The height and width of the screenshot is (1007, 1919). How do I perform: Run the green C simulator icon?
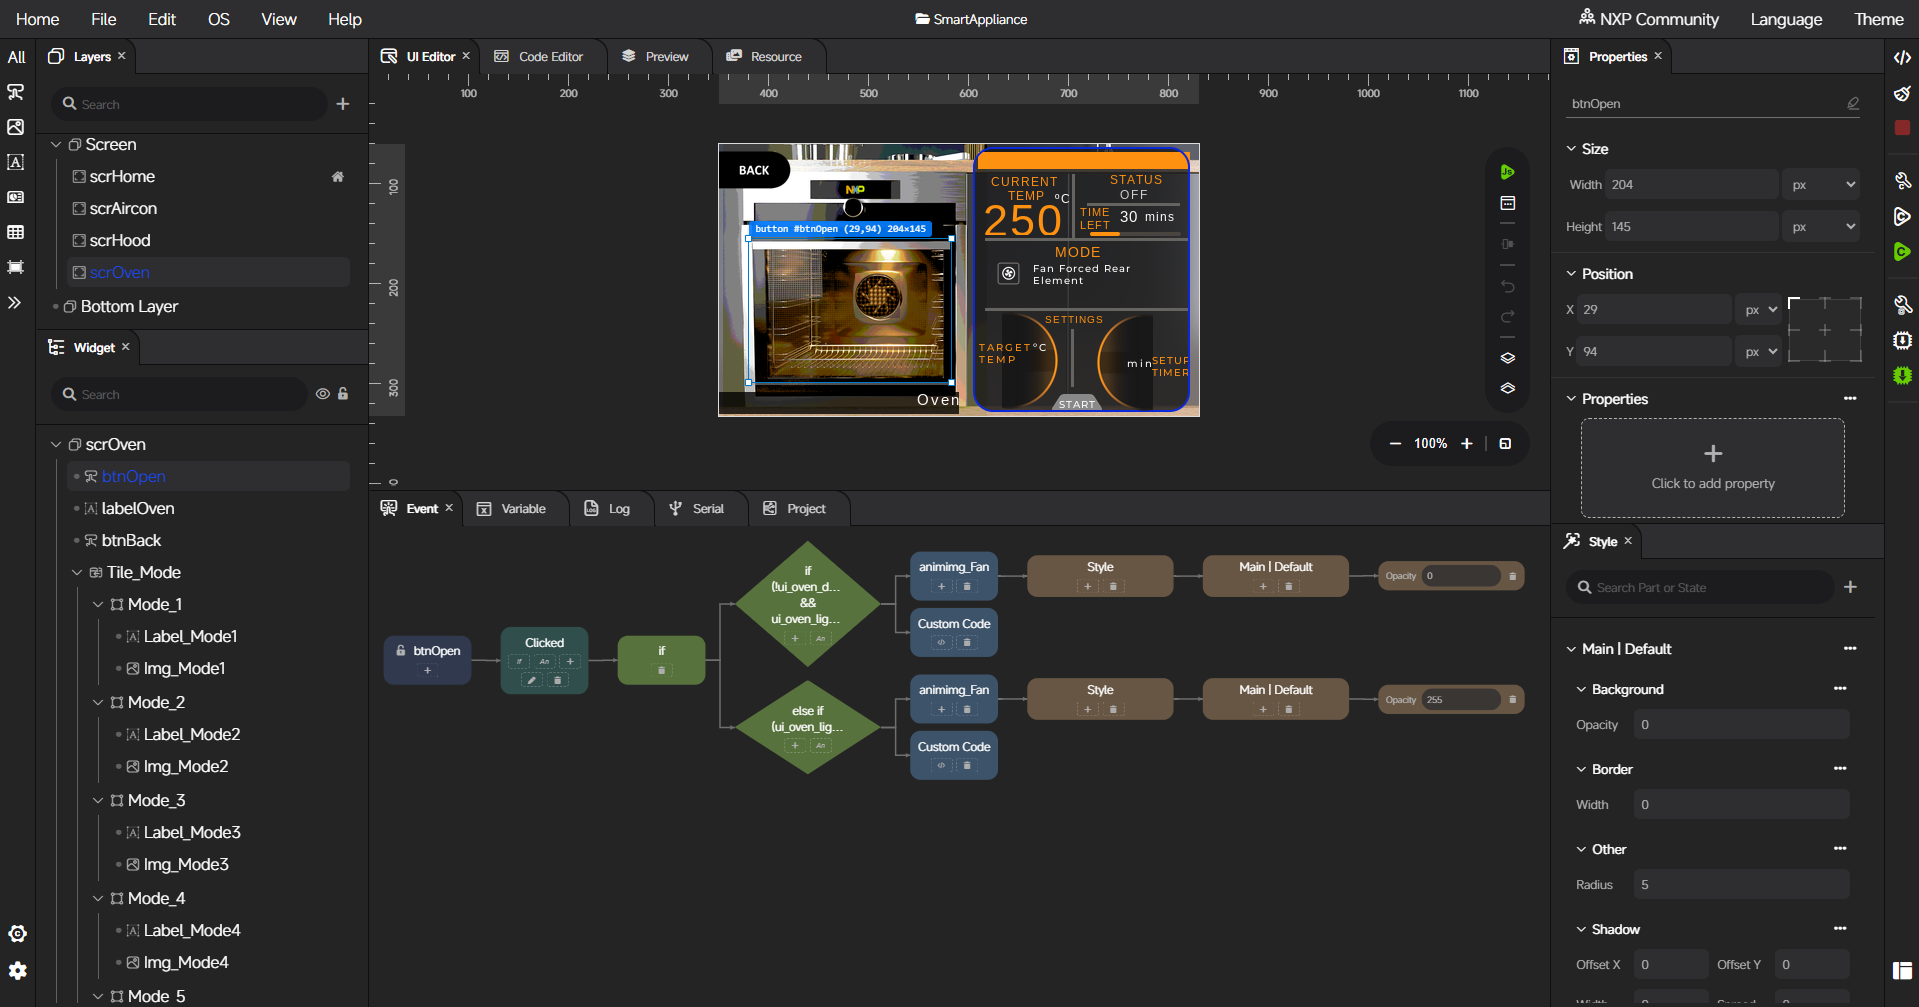point(1902,252)
